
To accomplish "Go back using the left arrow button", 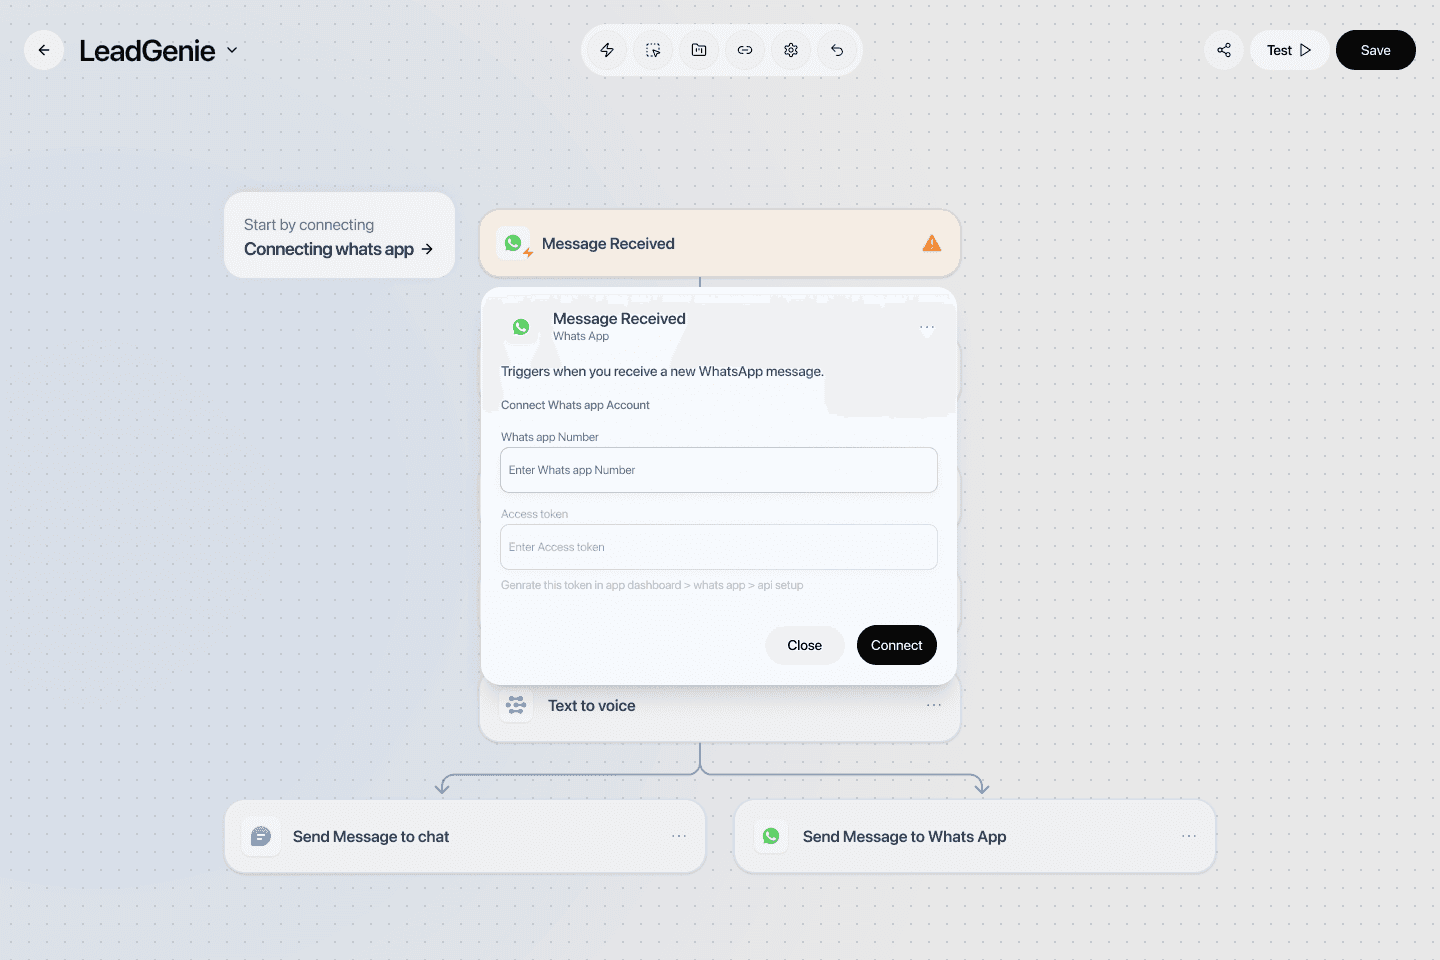I will point(44,50).
